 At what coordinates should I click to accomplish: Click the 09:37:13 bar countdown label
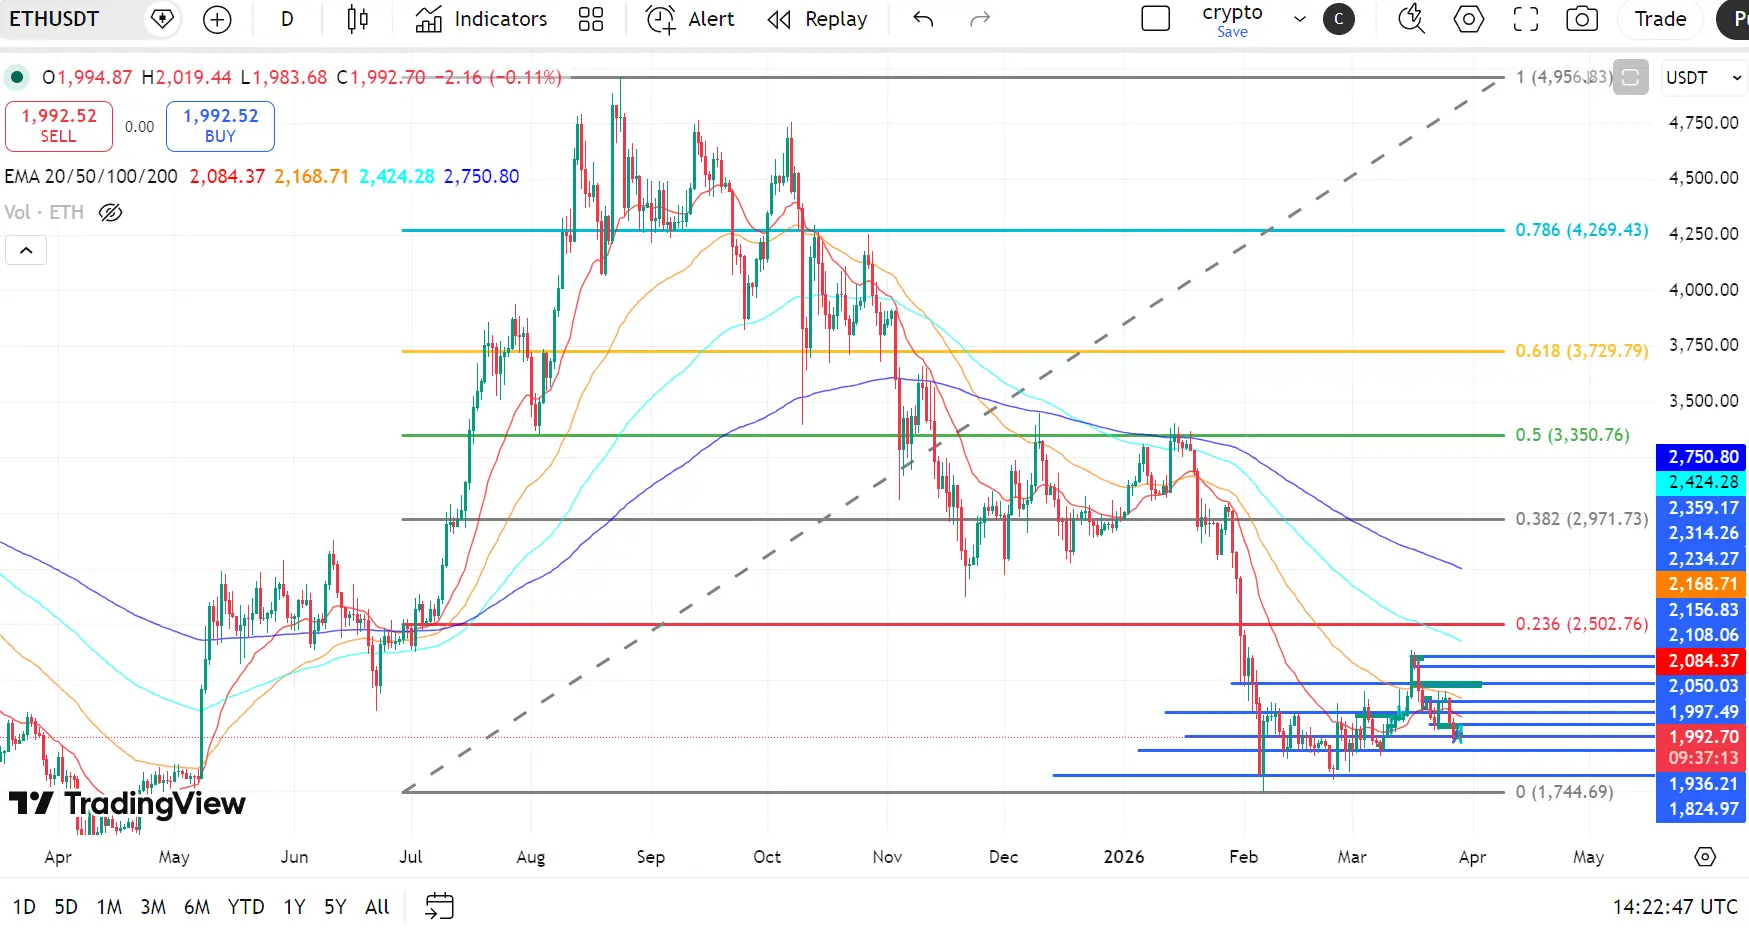coord(1702,759)
